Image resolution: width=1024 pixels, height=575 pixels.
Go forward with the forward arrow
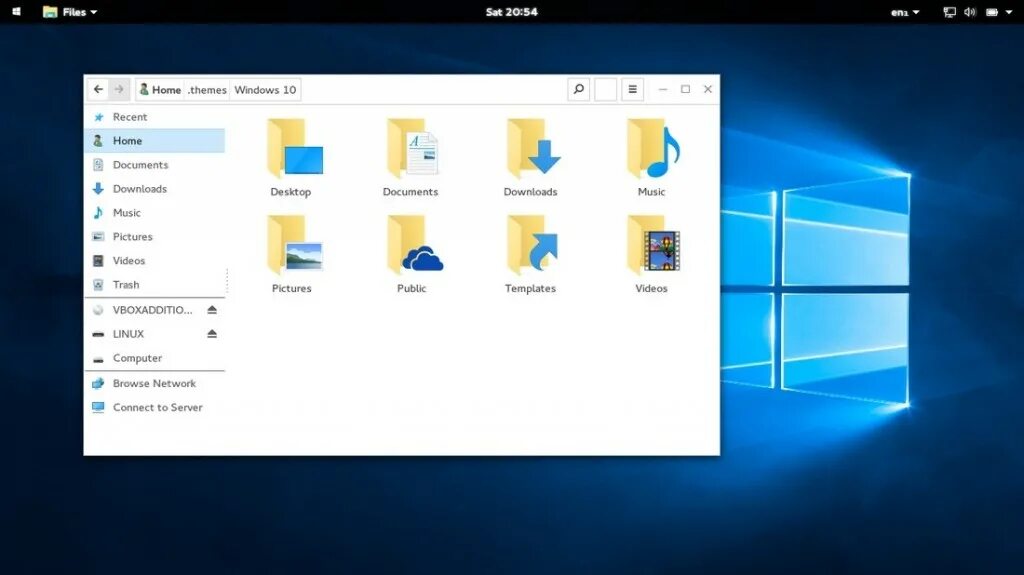click(119, 90)
